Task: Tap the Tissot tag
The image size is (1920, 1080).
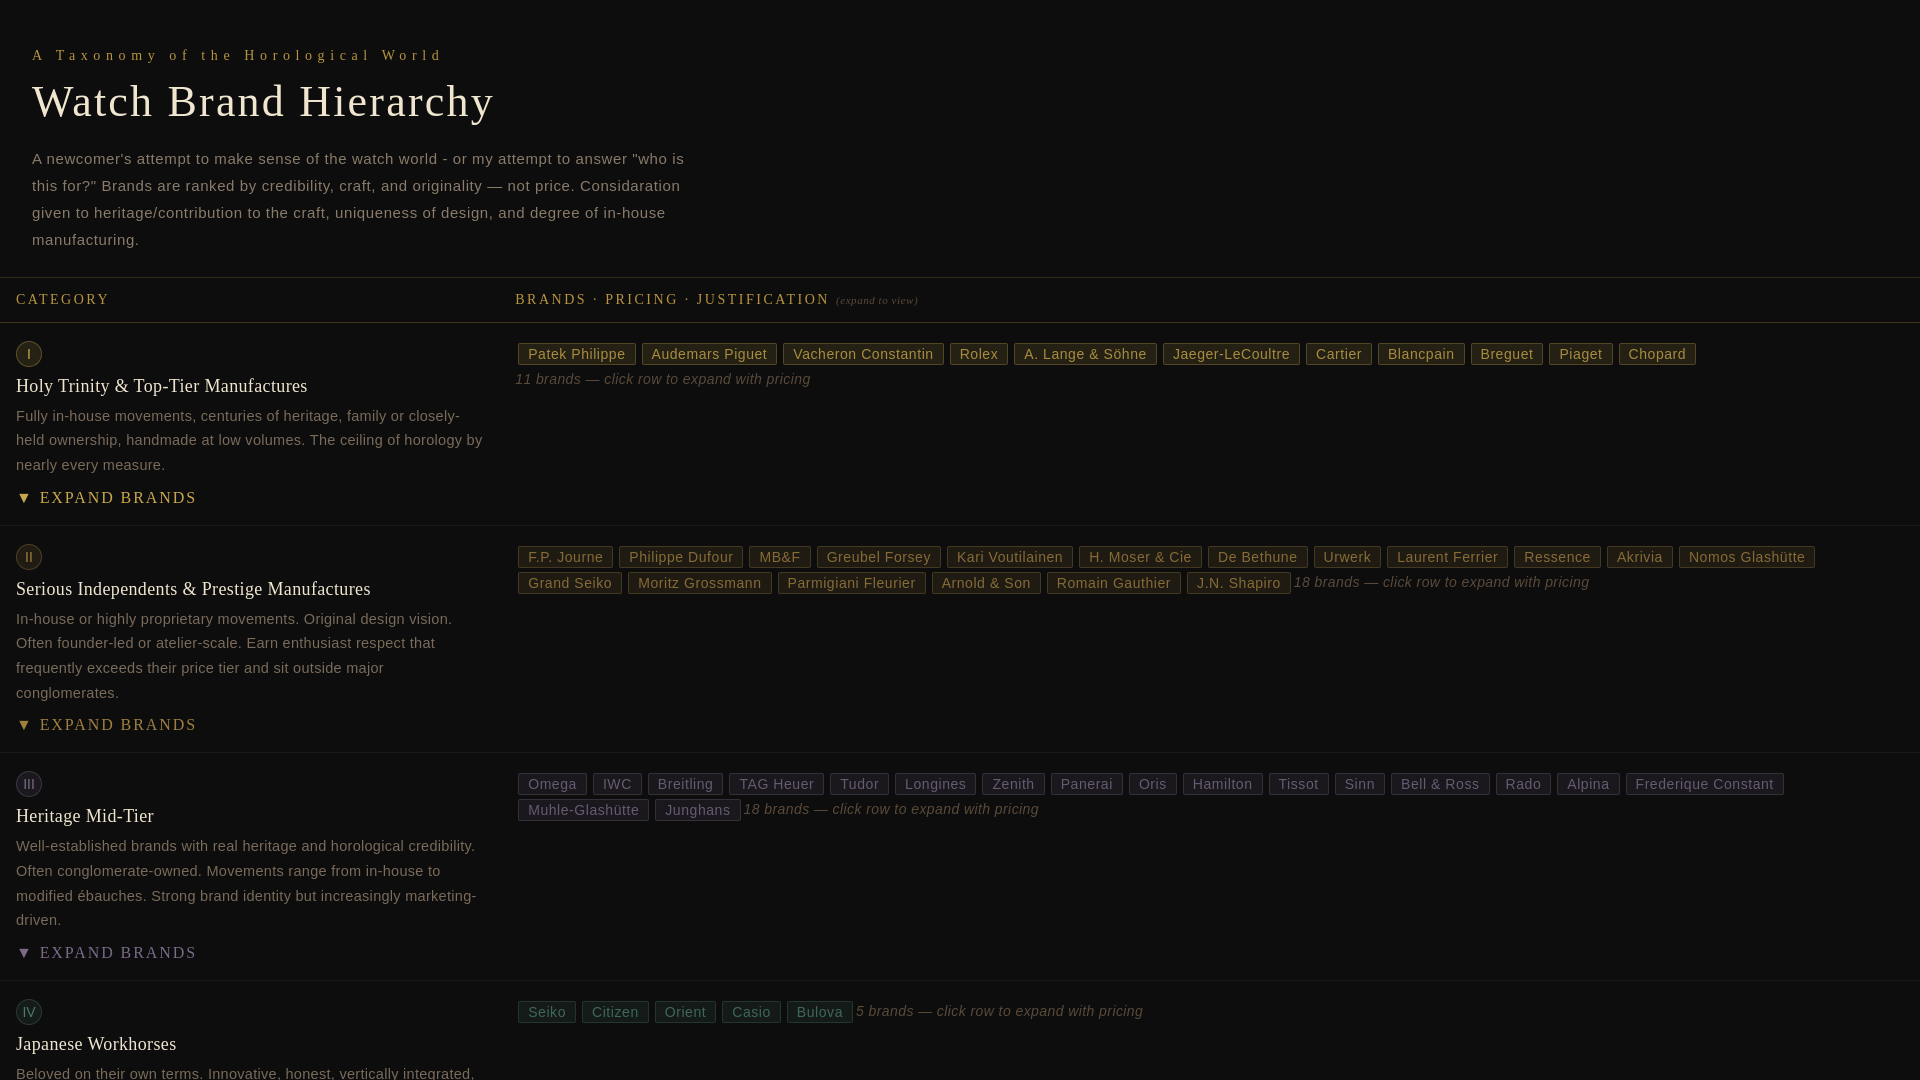Action: point(1299,784)
